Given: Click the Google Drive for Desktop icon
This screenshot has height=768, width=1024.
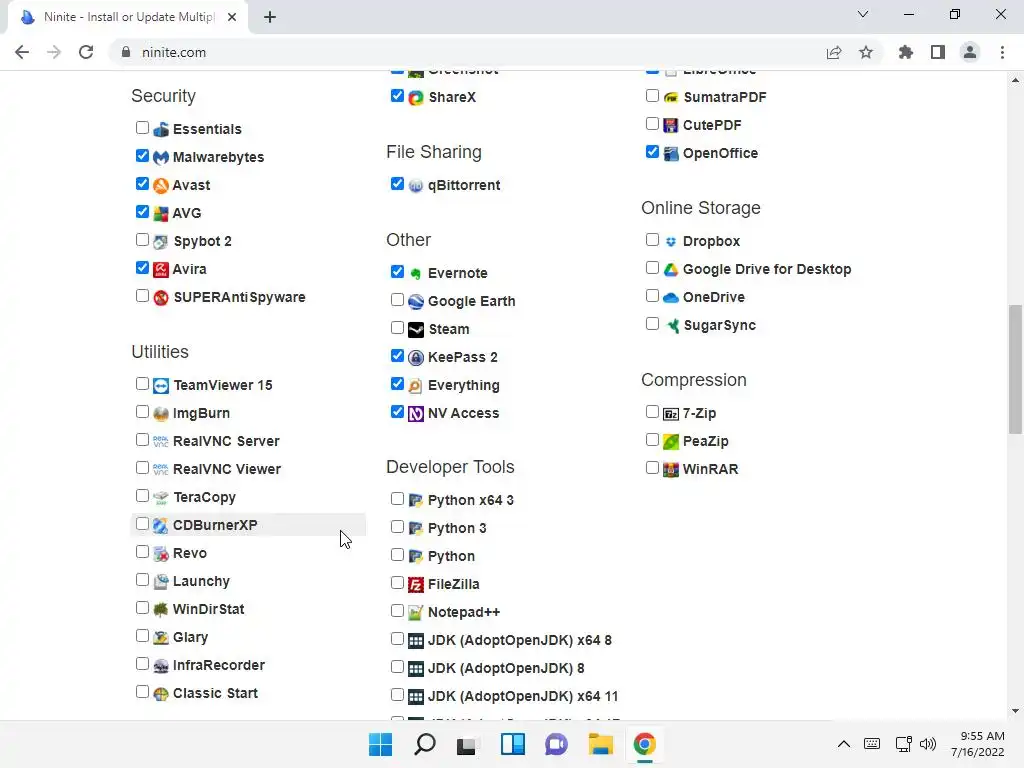Looking at the screenshot, I should (671, 269).
